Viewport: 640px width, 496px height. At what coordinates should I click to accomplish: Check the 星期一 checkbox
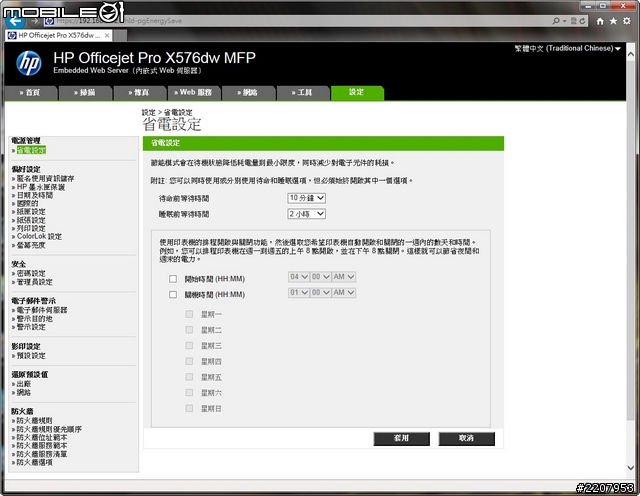click(x=189, y=314)
